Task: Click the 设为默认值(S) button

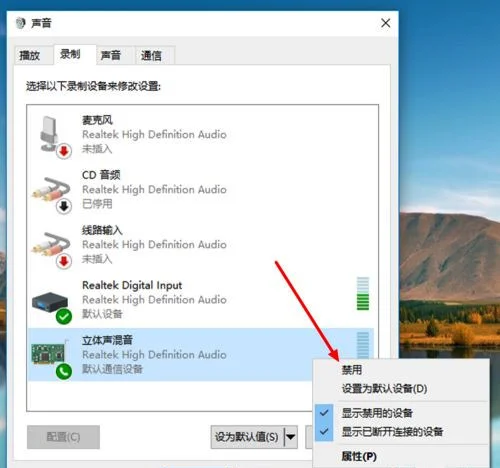Action: 247,437
